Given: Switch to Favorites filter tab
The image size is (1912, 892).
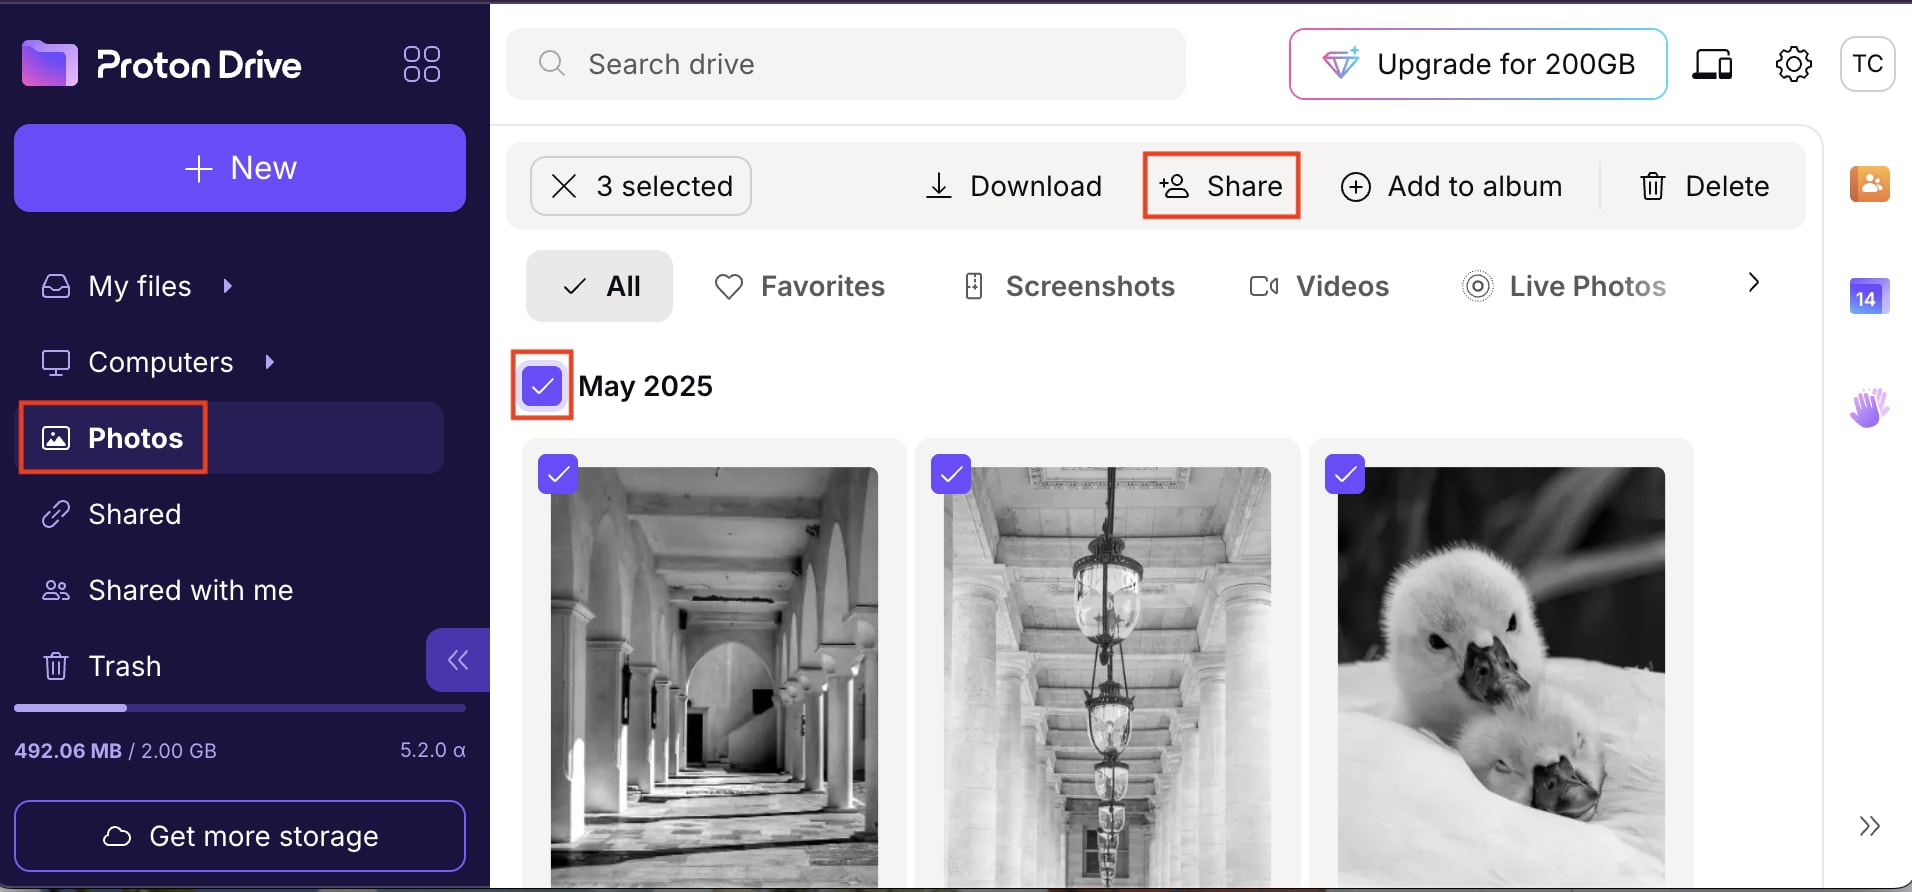Looking at the screenshot, I should tap(799, 286).
